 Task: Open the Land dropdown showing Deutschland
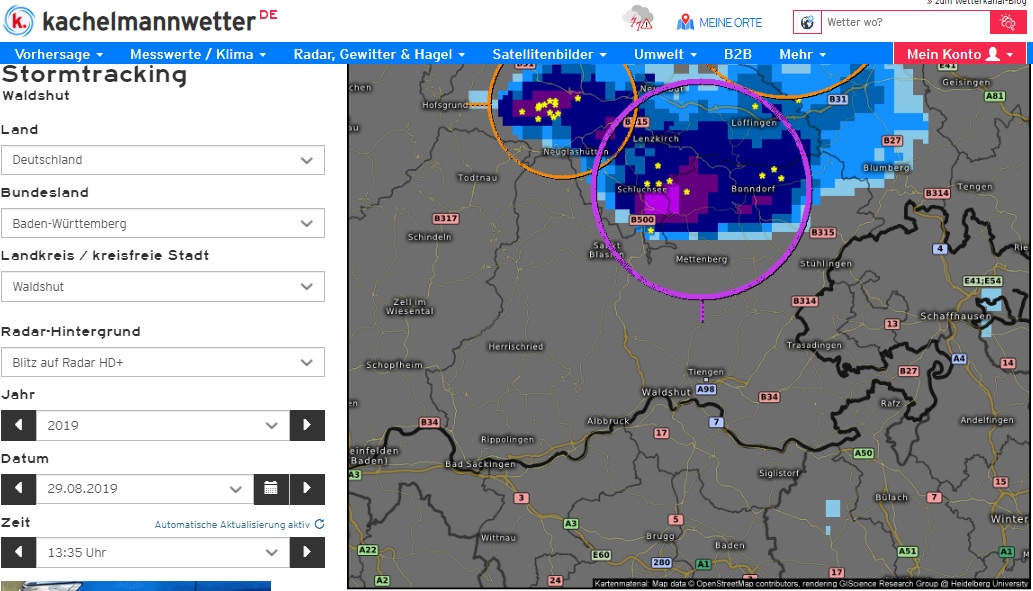(163, 160)
